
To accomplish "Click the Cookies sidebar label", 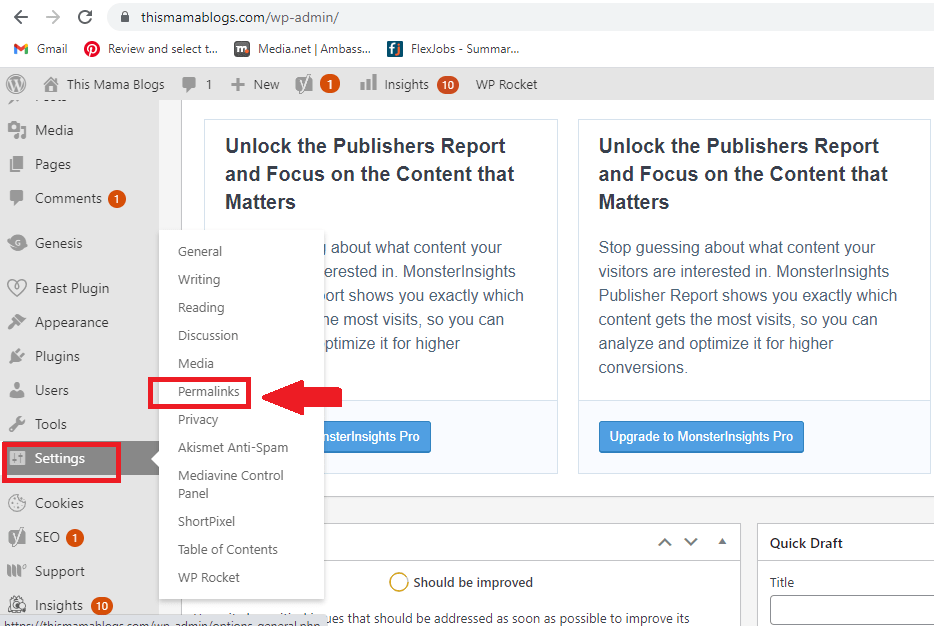I will pyautogui.click(x=59, y=503).
